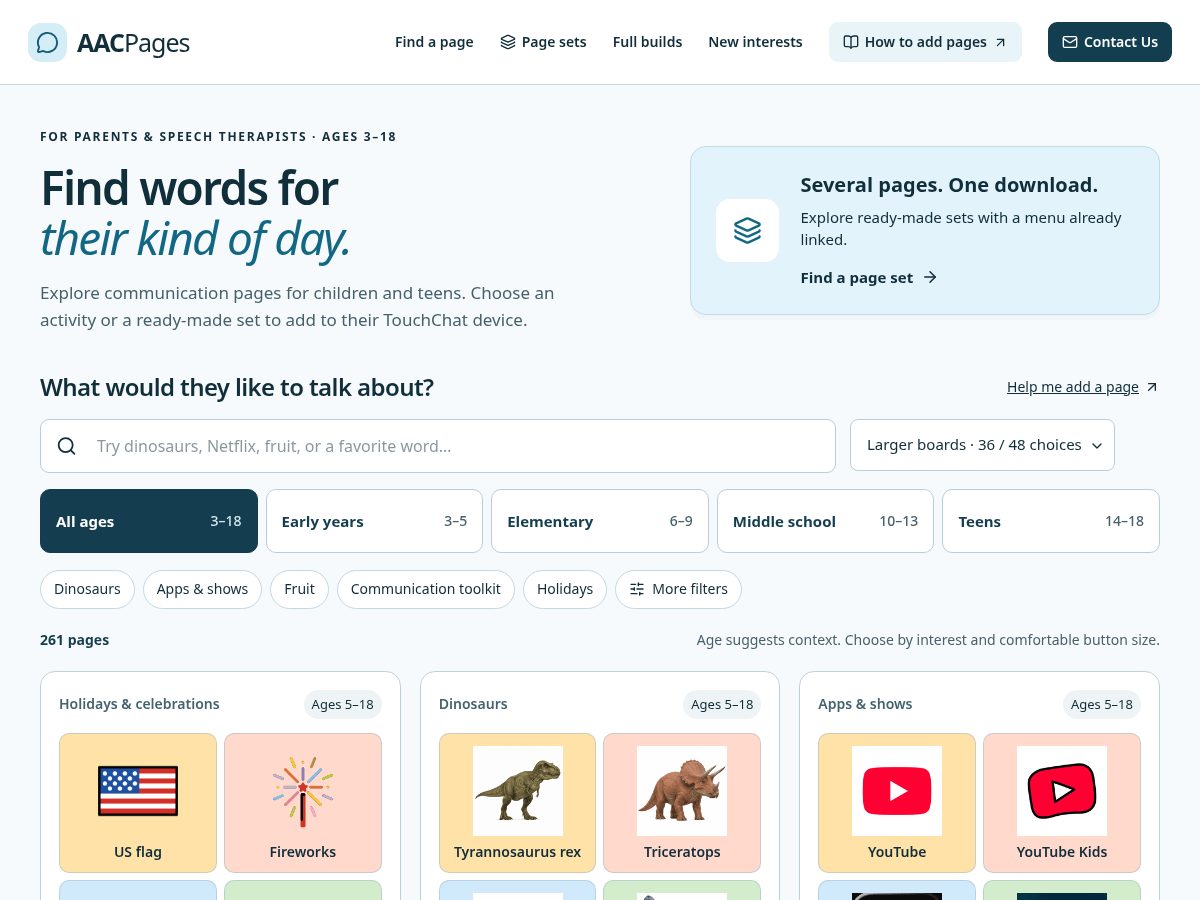Open the Fireworks tile
Viewport: 1200px width, 900px height.
(x=303, y=803)
